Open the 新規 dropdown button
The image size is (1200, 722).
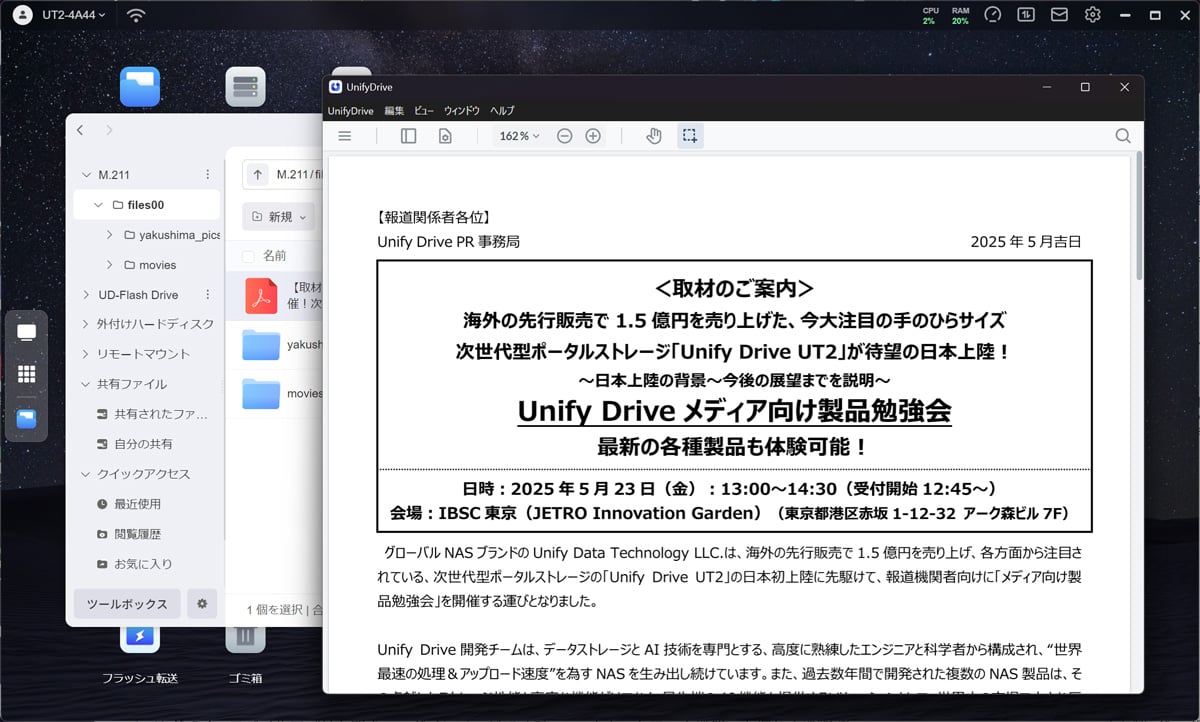279,216
